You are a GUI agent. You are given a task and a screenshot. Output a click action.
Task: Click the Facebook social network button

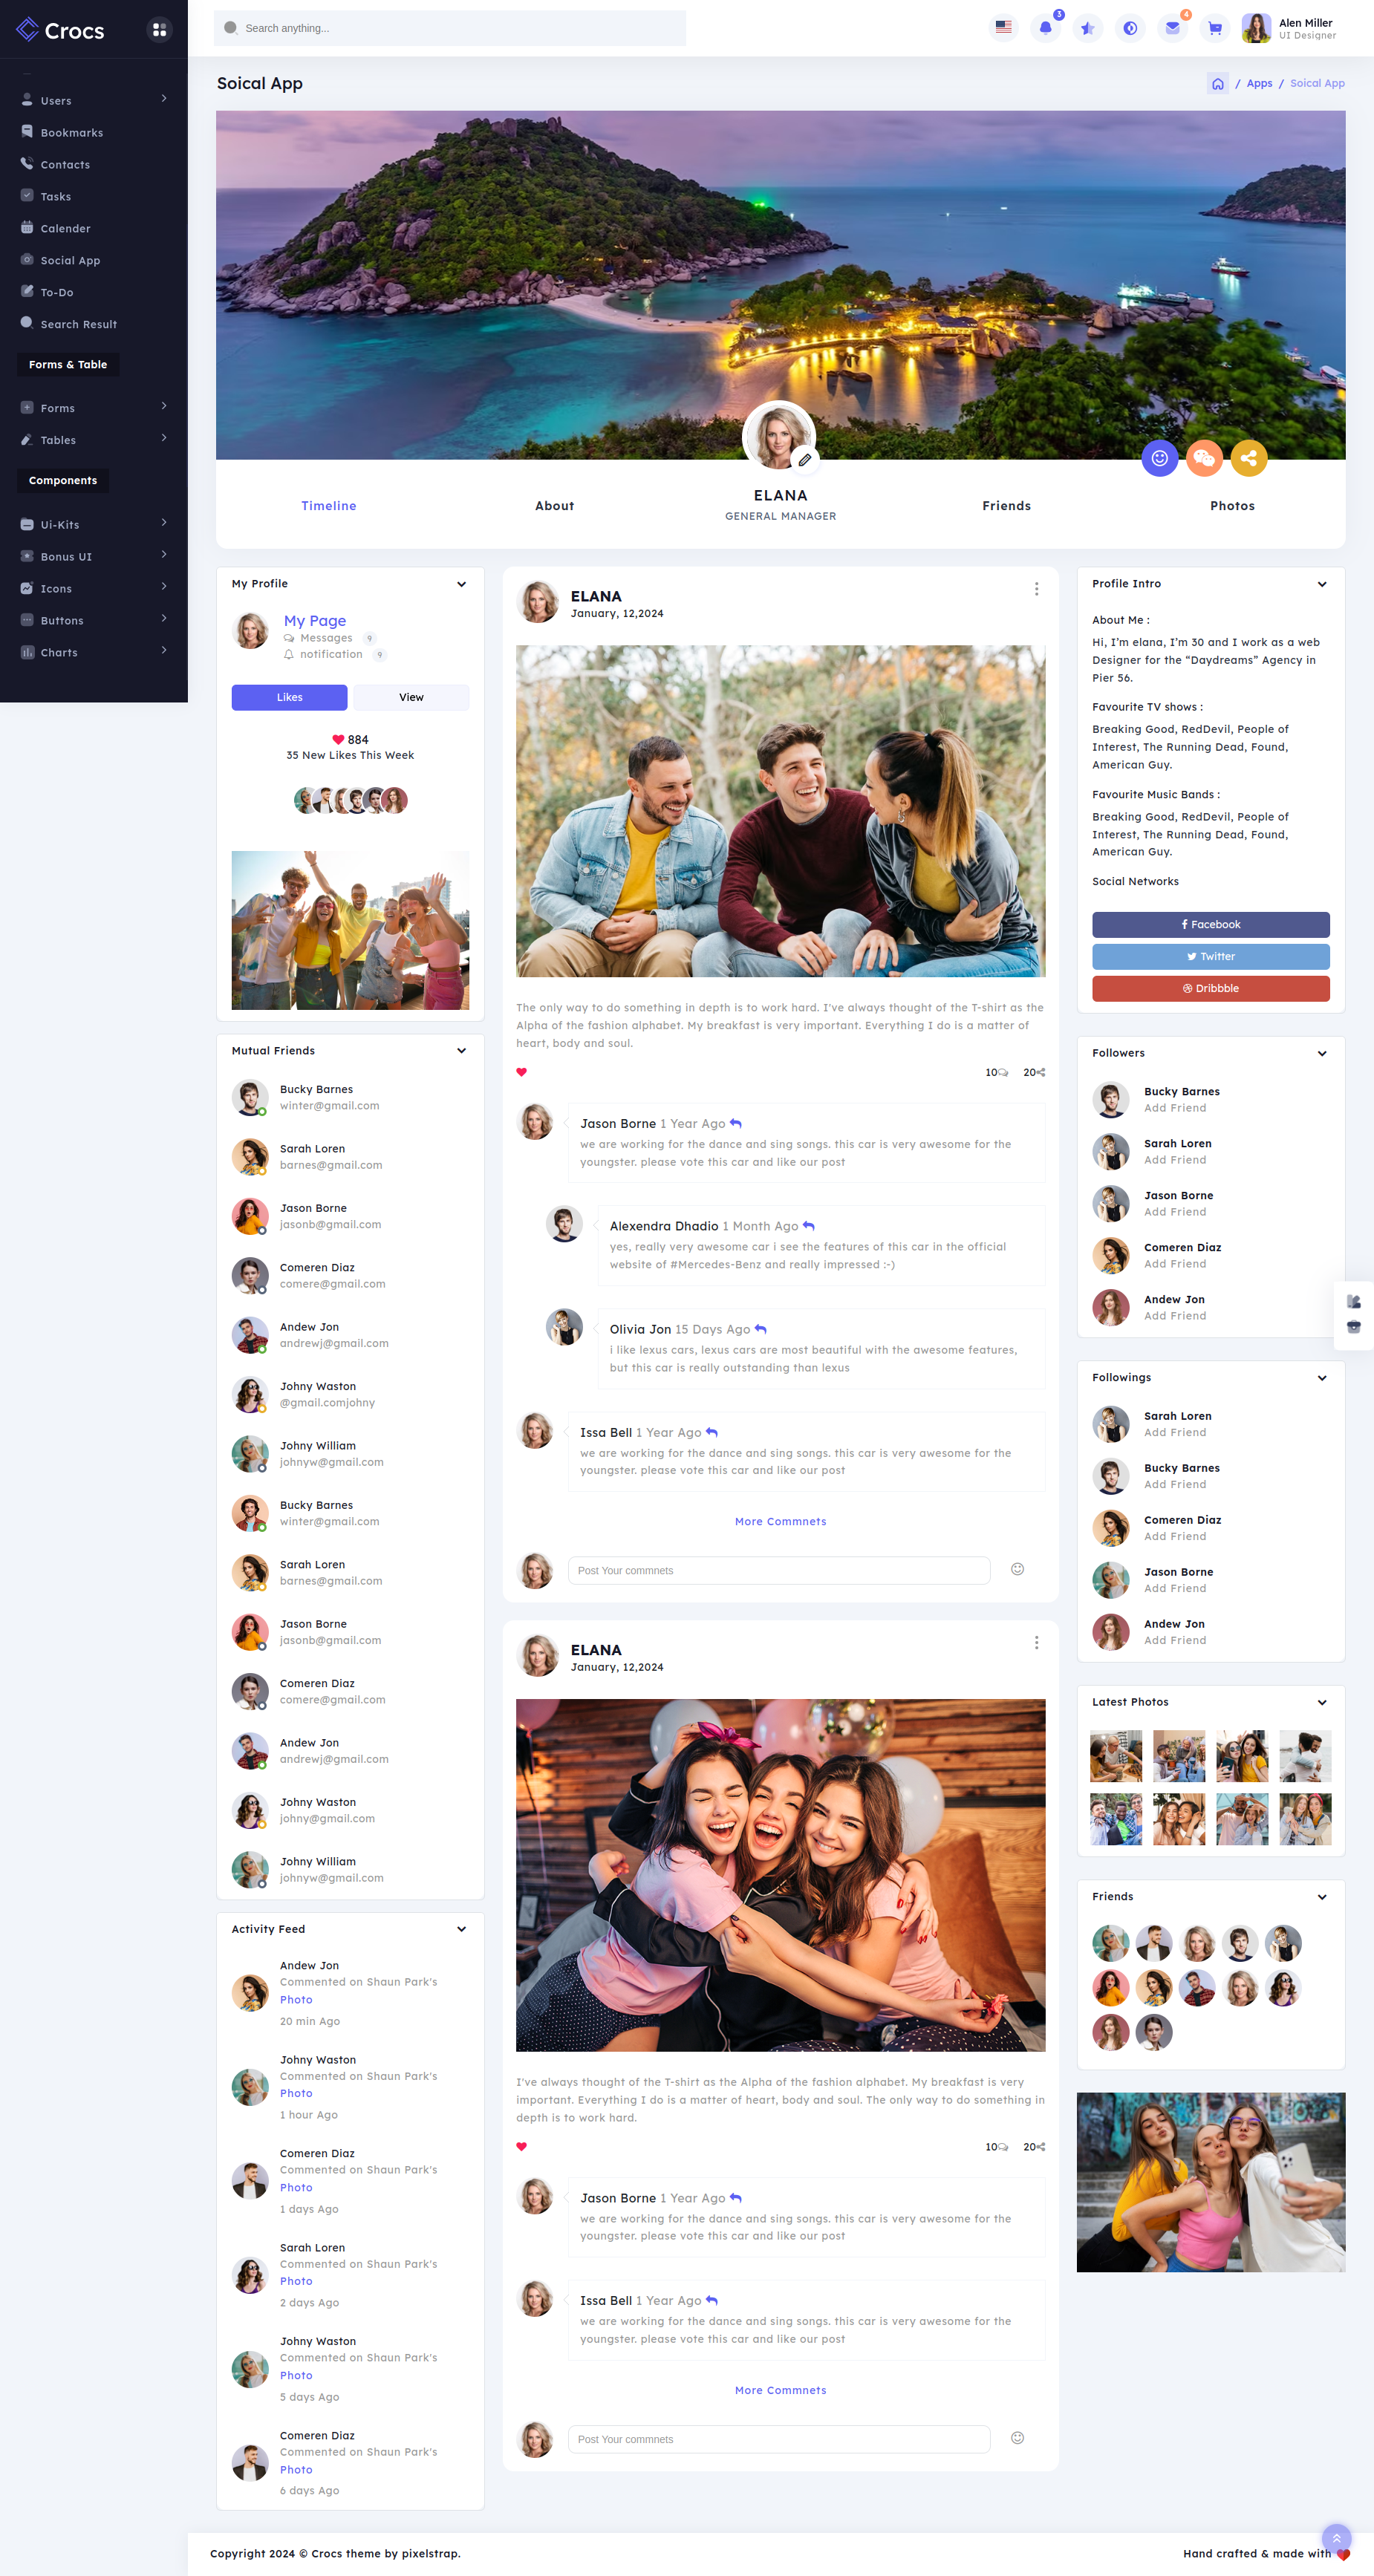[x=1210, y=924]
